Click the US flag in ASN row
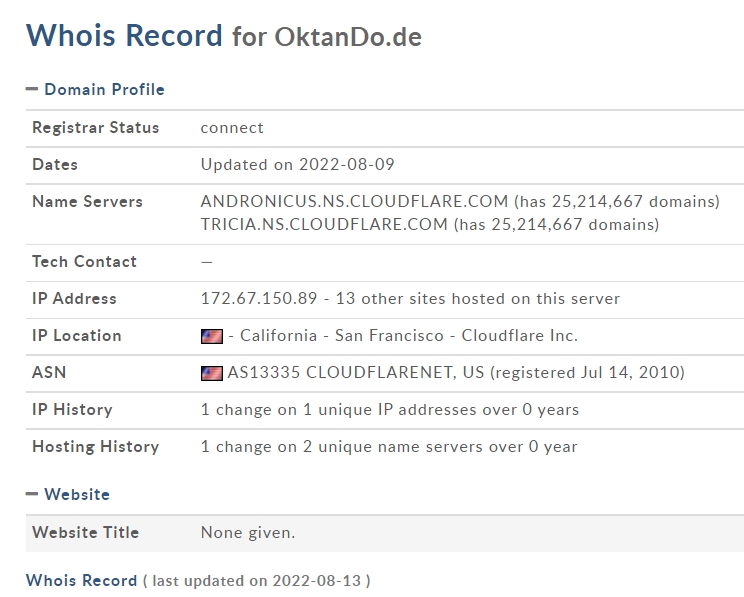 pos(212,373)
